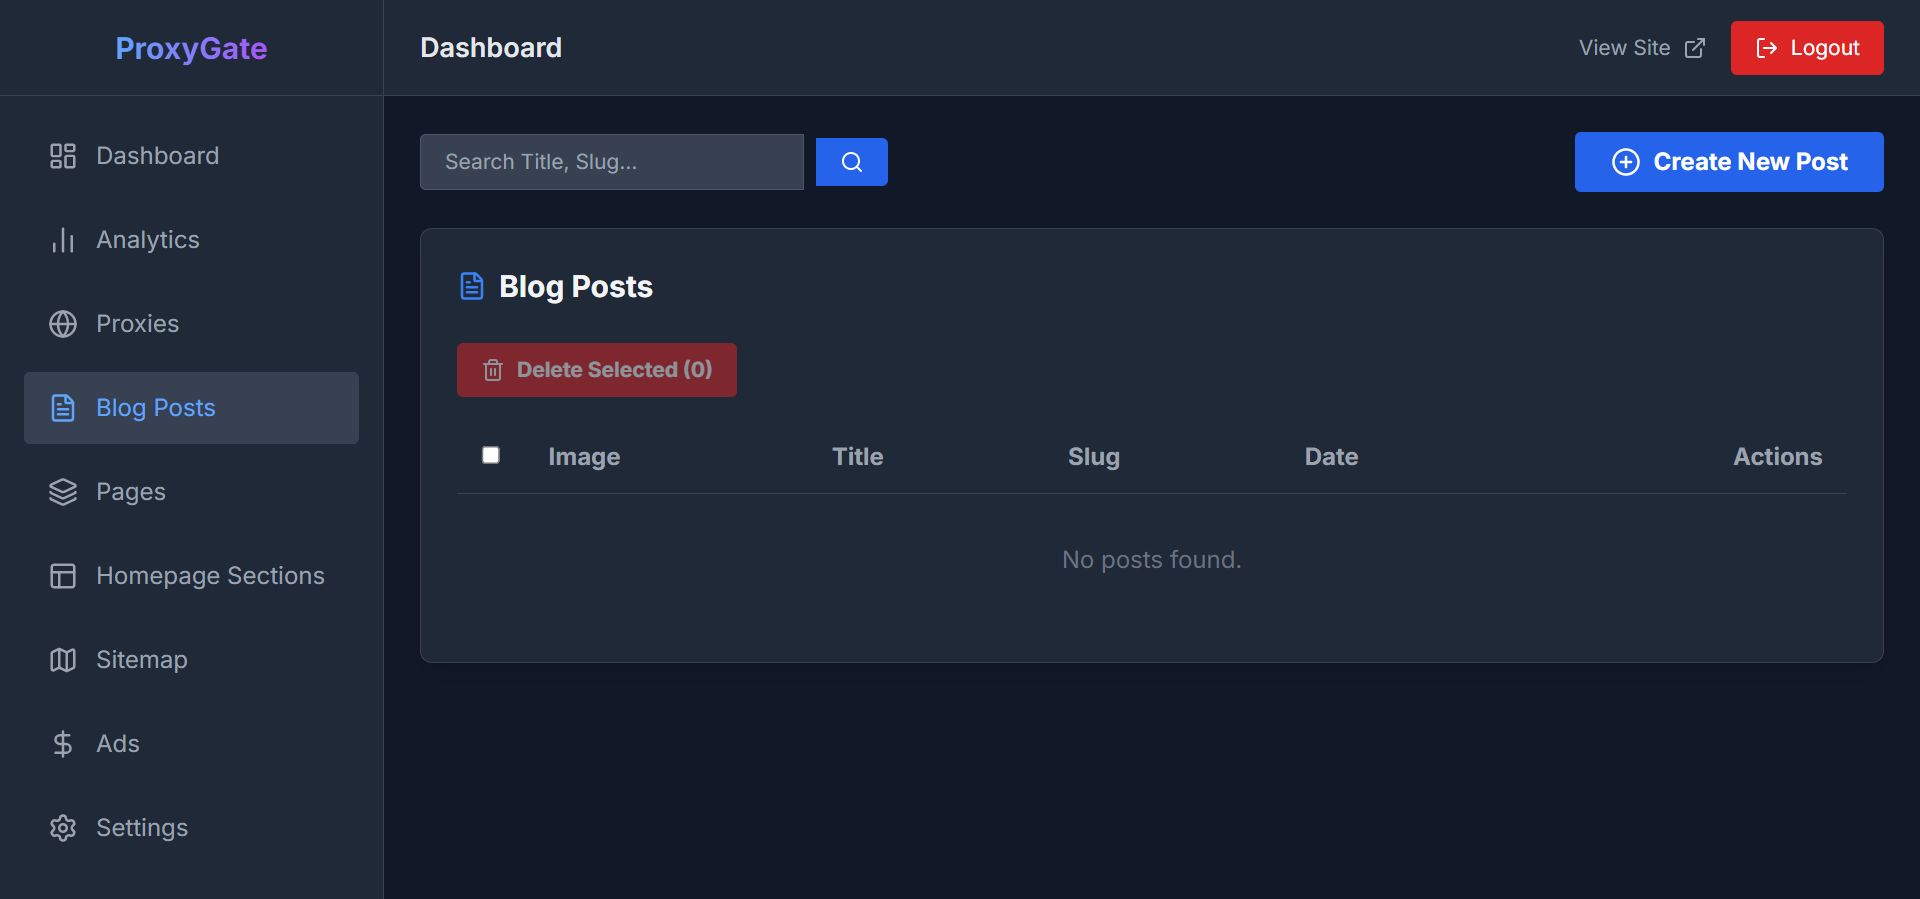Click the Pages layers icon
1920x899 pixels.
pyautogui.click(x=63, y=492)
